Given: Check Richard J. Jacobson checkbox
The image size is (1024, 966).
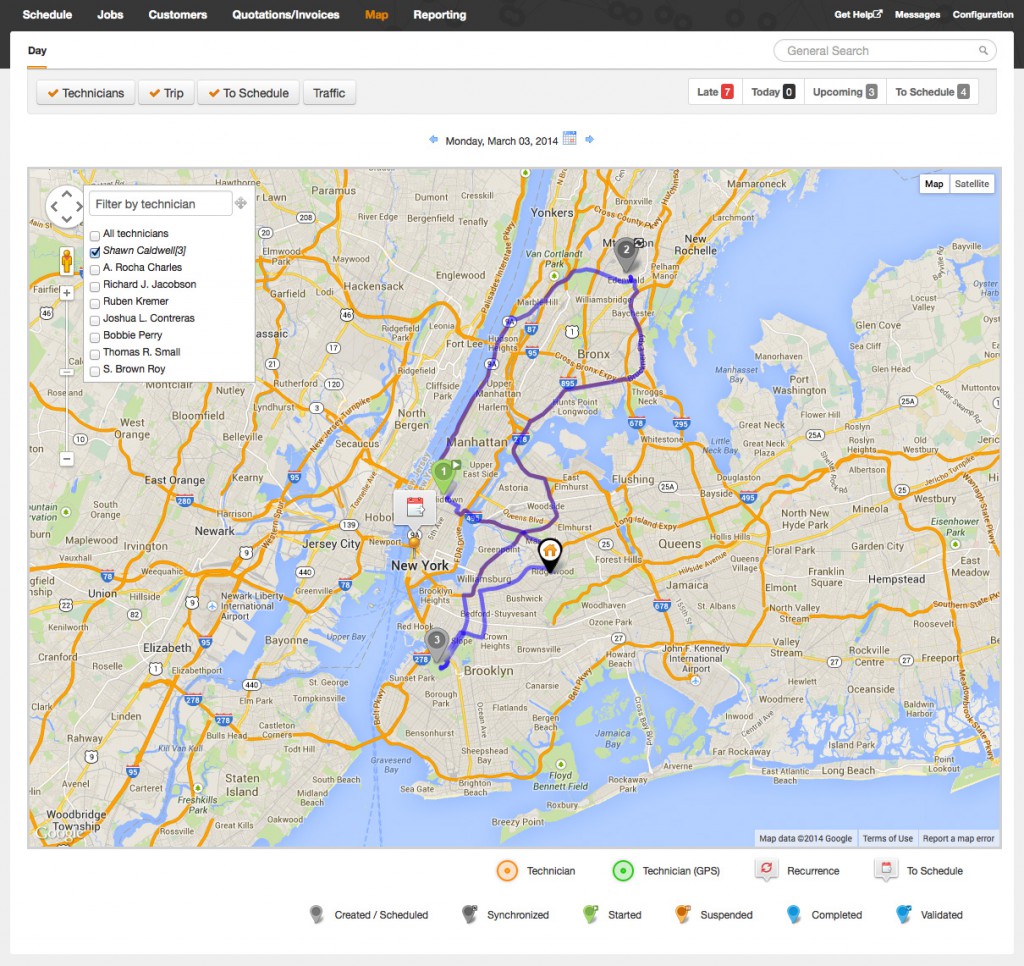Looking at the screenshot, I should pos(95,286).
